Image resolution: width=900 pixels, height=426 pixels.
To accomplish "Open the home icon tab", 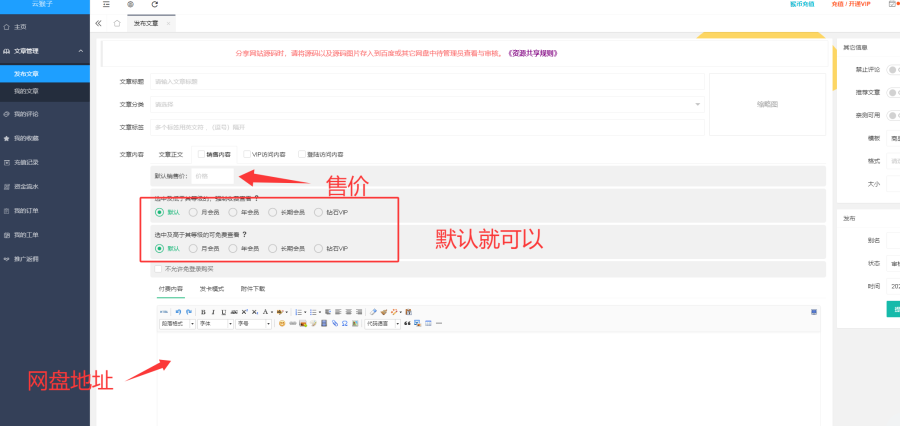I will coord(117,23).
